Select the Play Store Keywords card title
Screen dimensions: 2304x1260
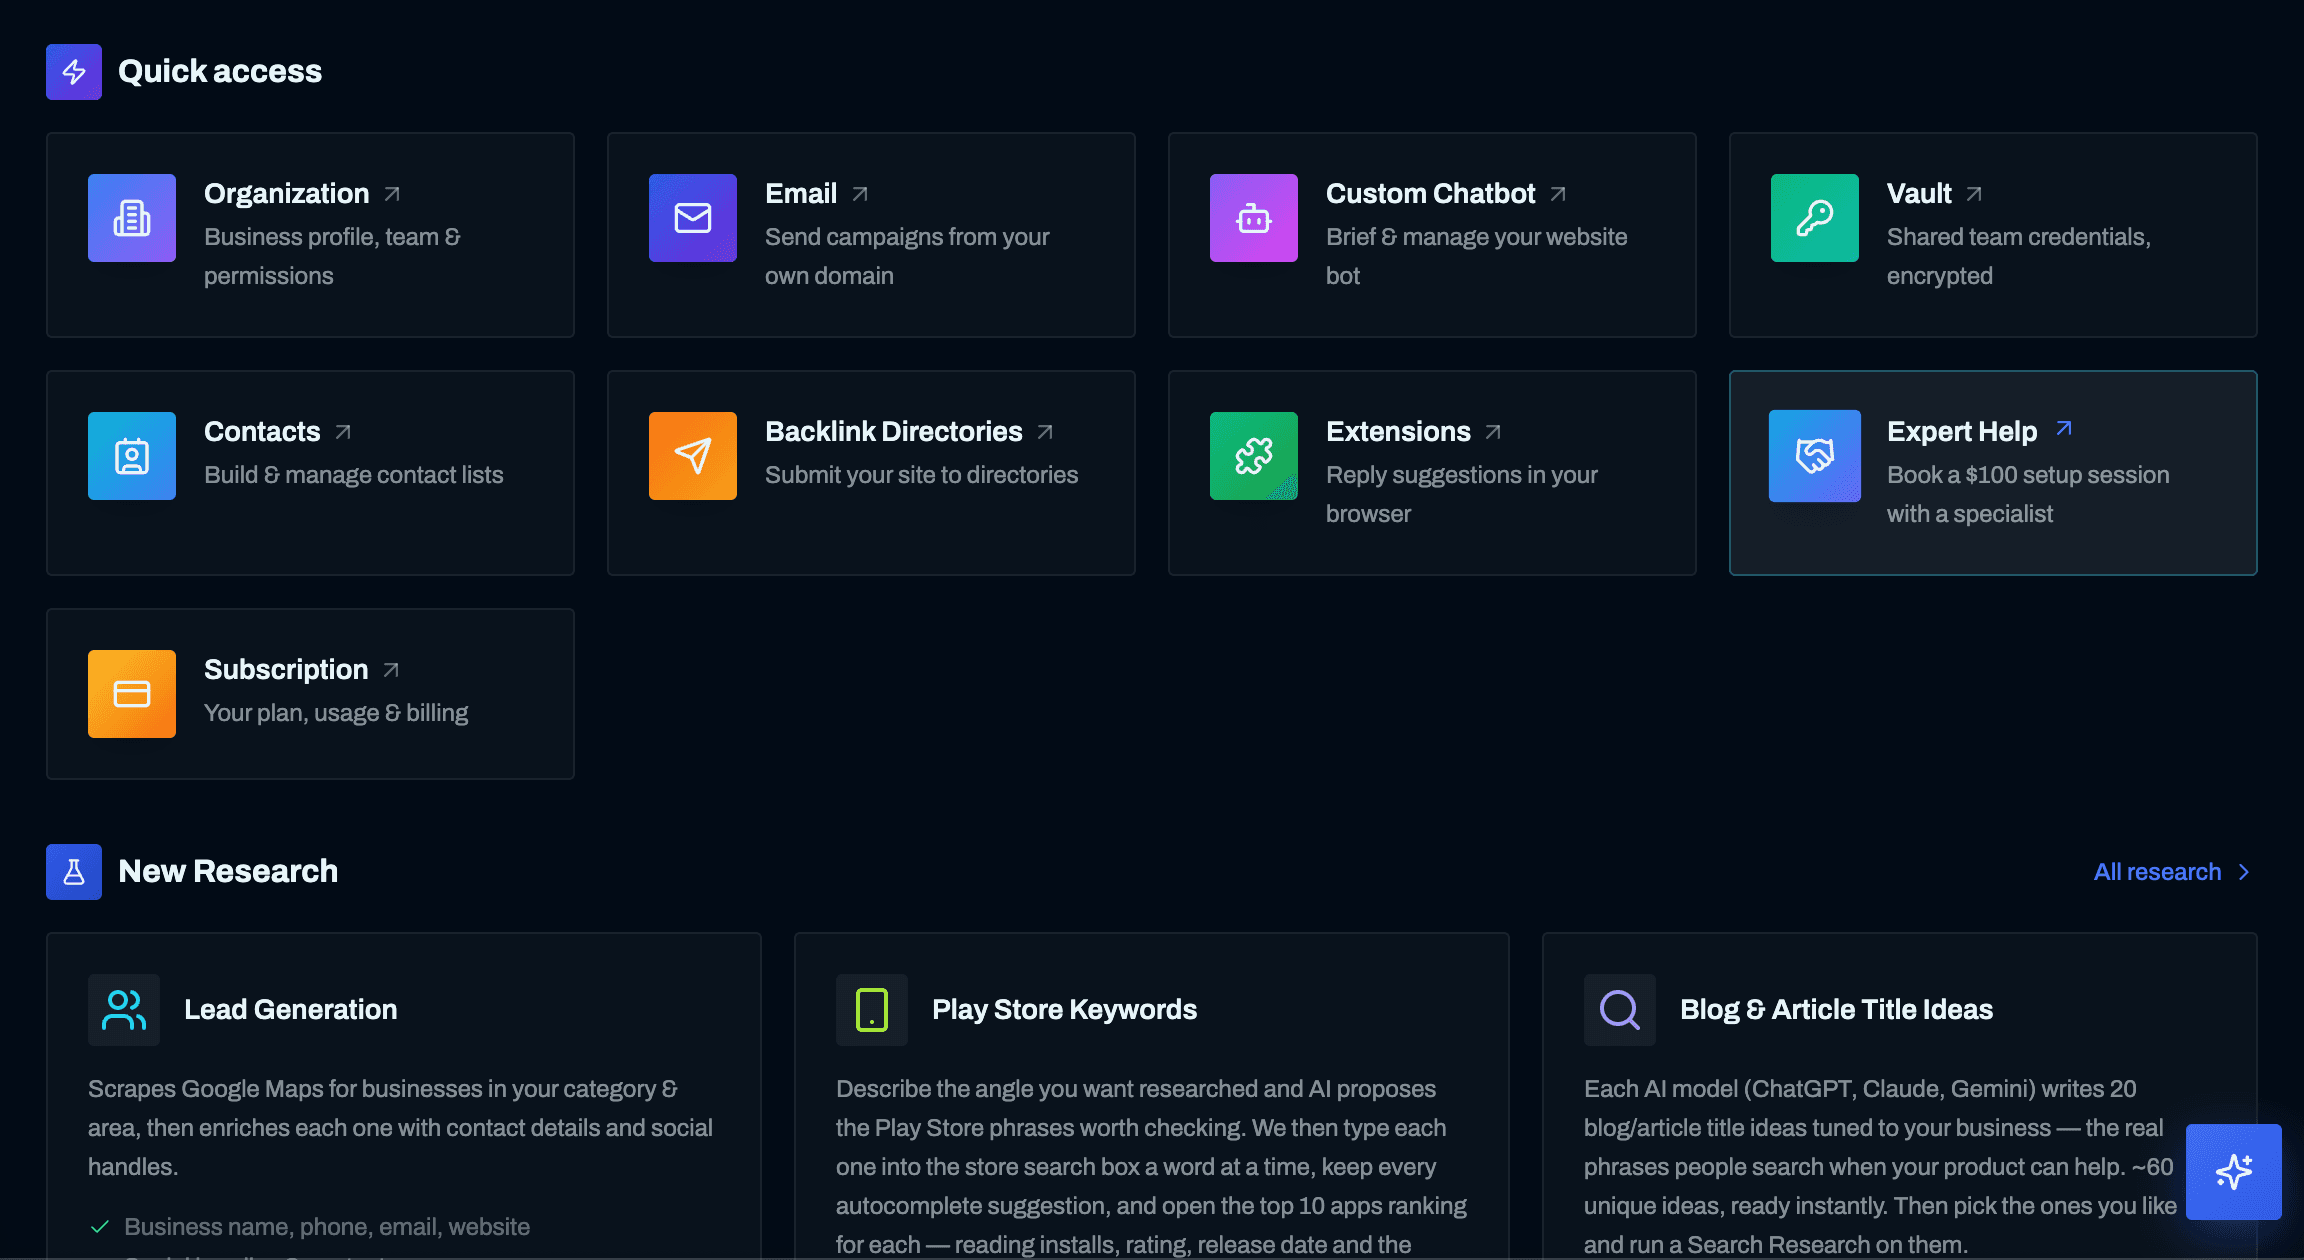(x=1064, y=1010)
